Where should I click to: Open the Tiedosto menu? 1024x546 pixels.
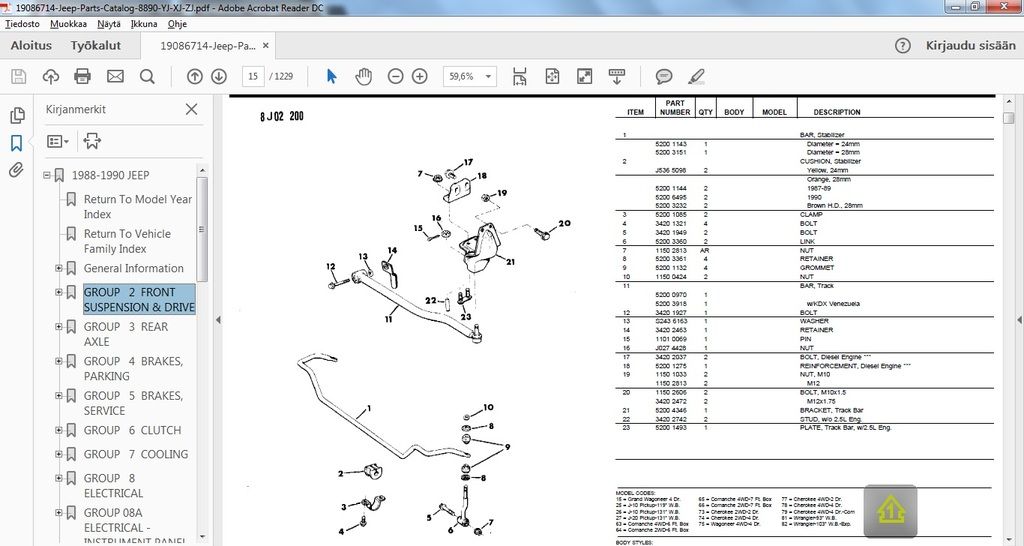click(22, 24)
